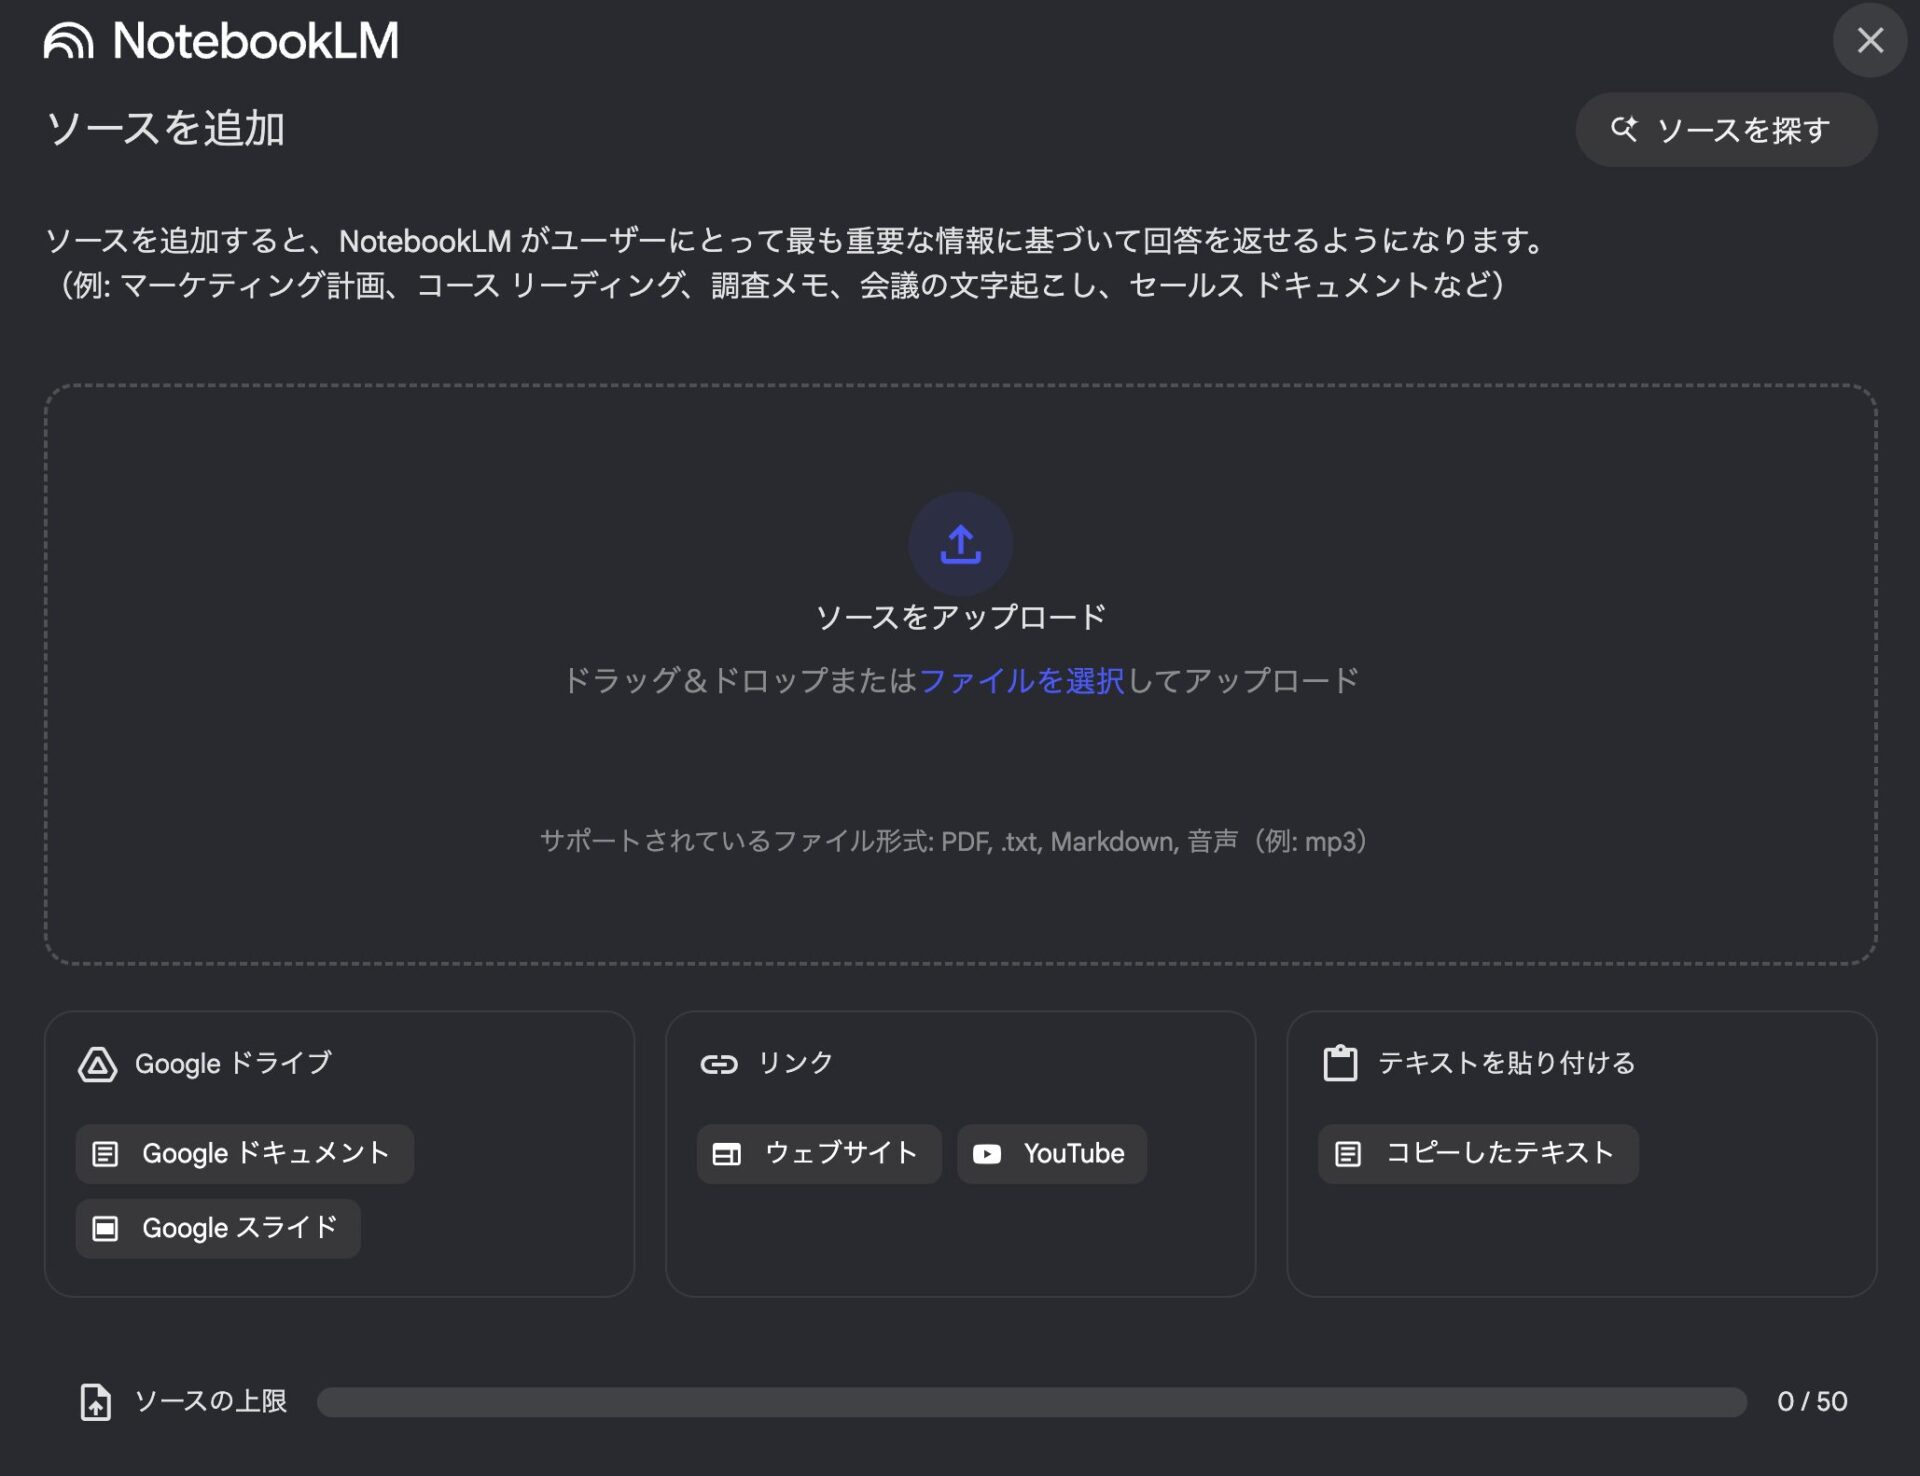Open the ソースを探す source search button
The height and width of the screenshot is (1476, 1920).
pyautogui.click(x=1726, y=130)
